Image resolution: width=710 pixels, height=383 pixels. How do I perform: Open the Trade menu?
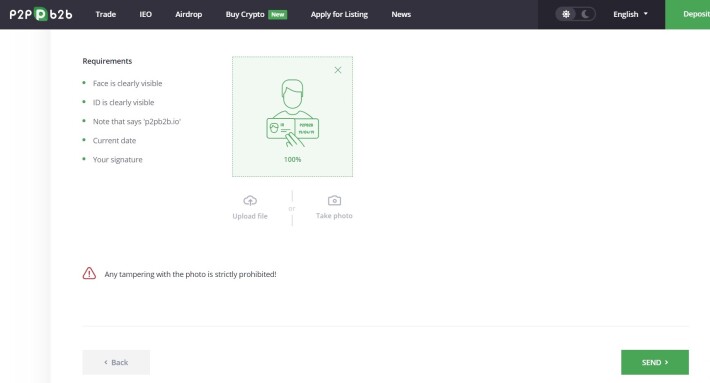click(x=106, y=14)
